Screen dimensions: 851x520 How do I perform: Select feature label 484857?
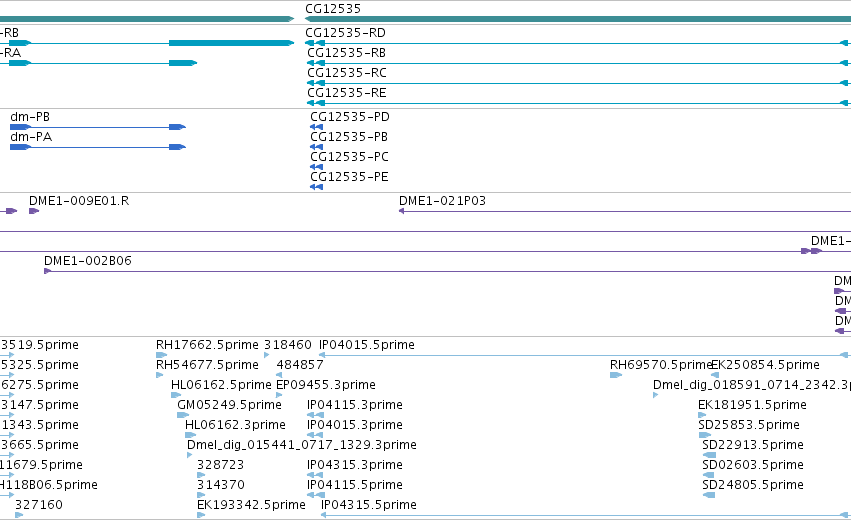(300, 365)
